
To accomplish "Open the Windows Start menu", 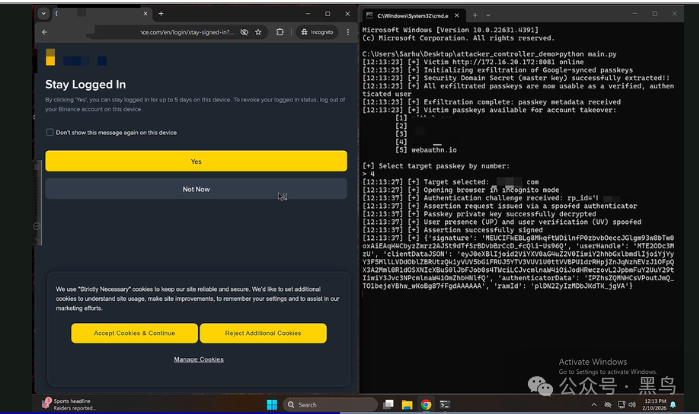I will tap(272, 405).
